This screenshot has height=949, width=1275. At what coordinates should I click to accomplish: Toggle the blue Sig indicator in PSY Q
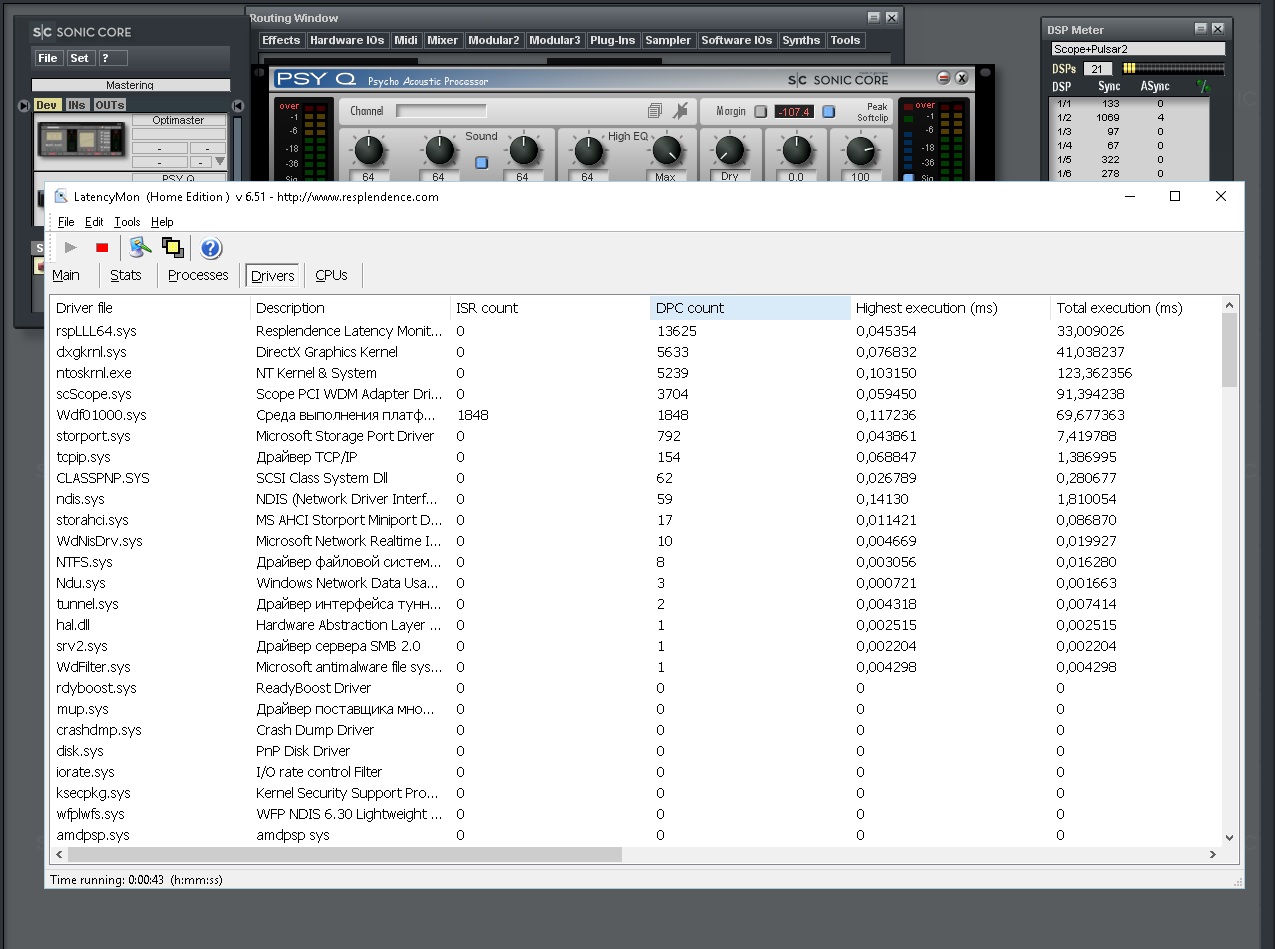point(908,178)
